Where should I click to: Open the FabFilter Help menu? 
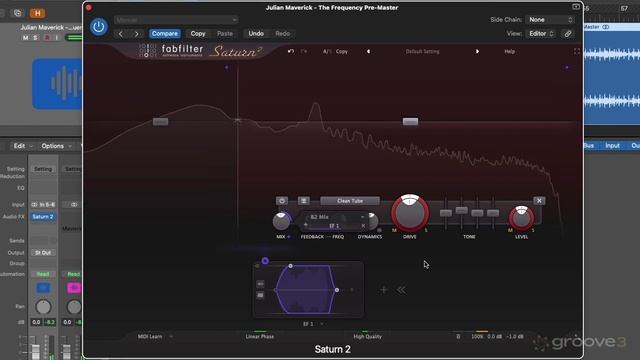pos(509,51)
